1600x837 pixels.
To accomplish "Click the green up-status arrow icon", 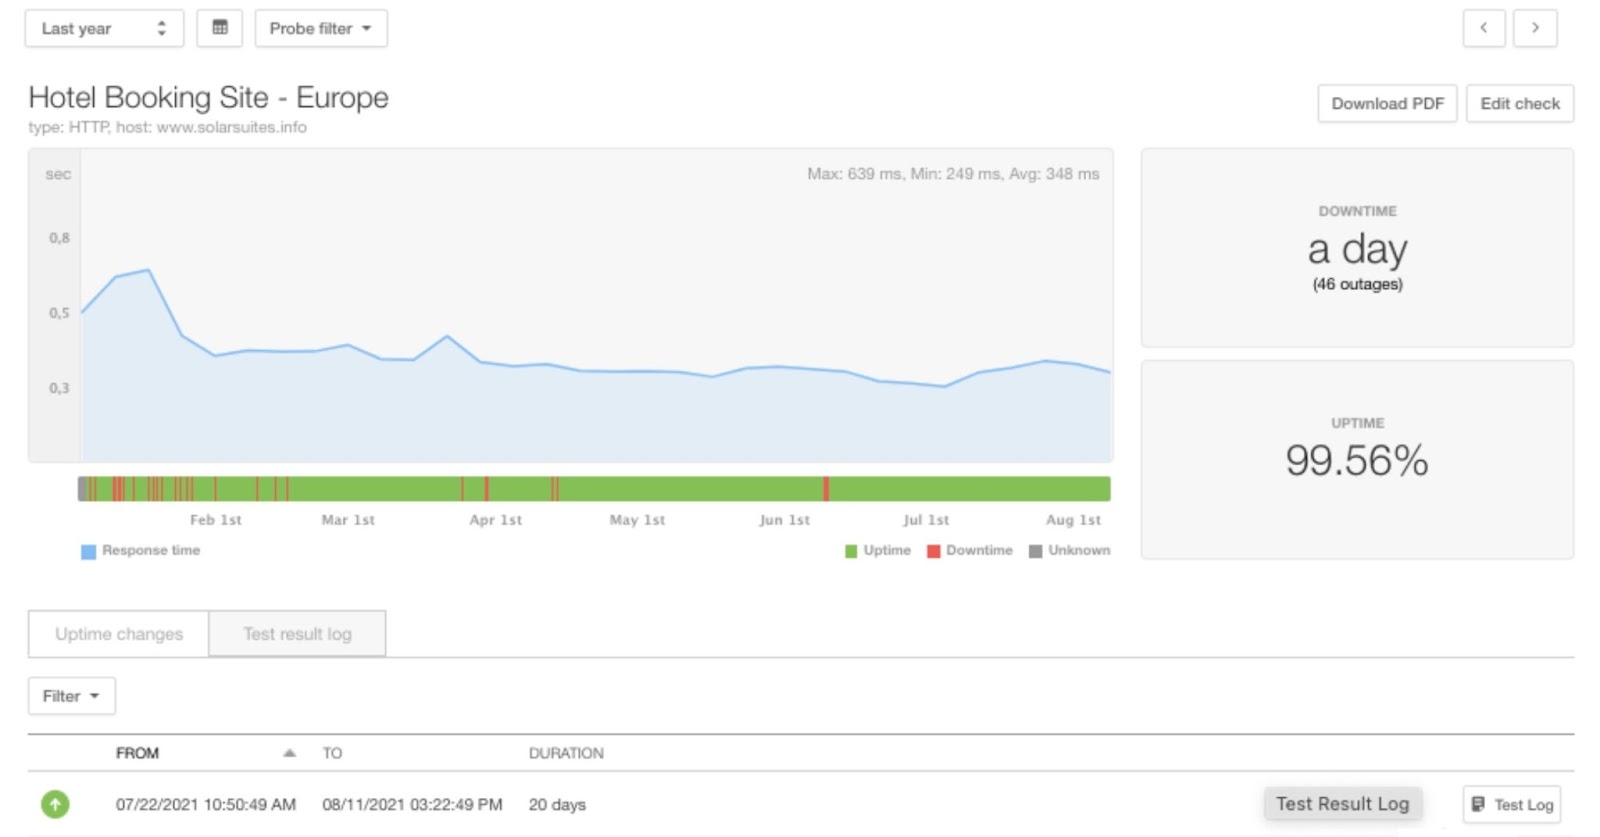I will coord(55,804).
